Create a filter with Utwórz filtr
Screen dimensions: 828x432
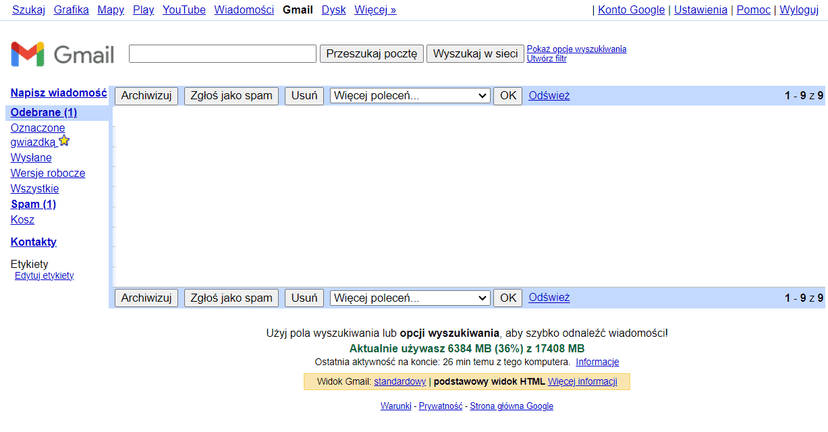pyautogui.click(x=547, y=58)
